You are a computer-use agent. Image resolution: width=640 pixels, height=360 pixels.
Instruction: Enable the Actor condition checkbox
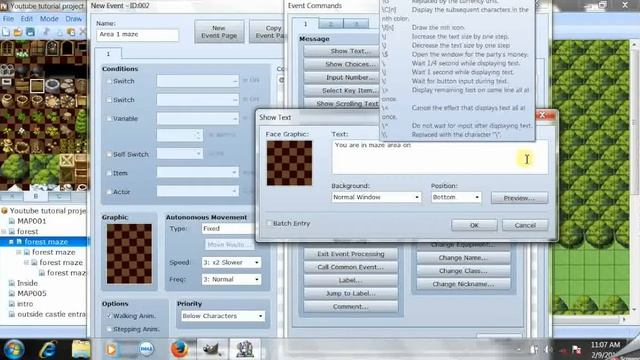(109, 192)
